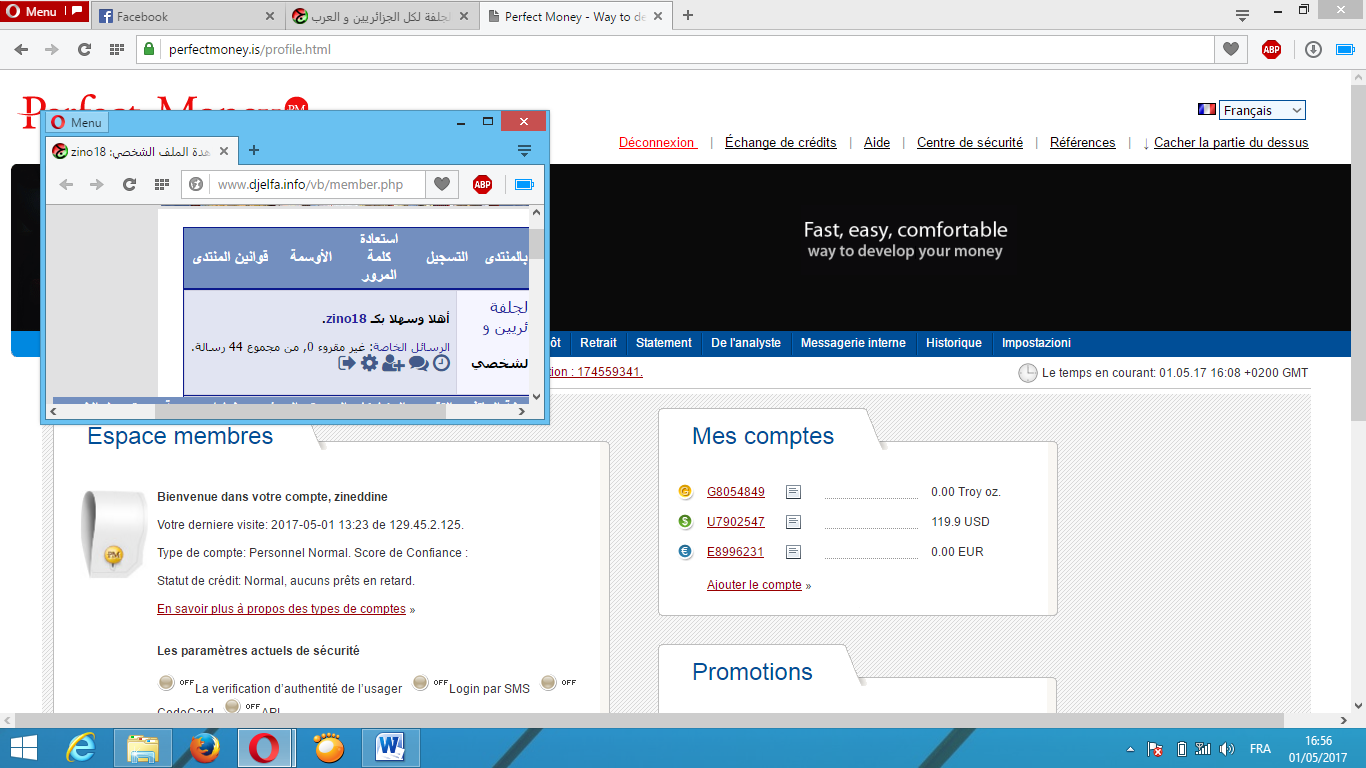Screen dimensions: 1366x768
Task: Click the French flag icon
Action: click(1206, 110)
